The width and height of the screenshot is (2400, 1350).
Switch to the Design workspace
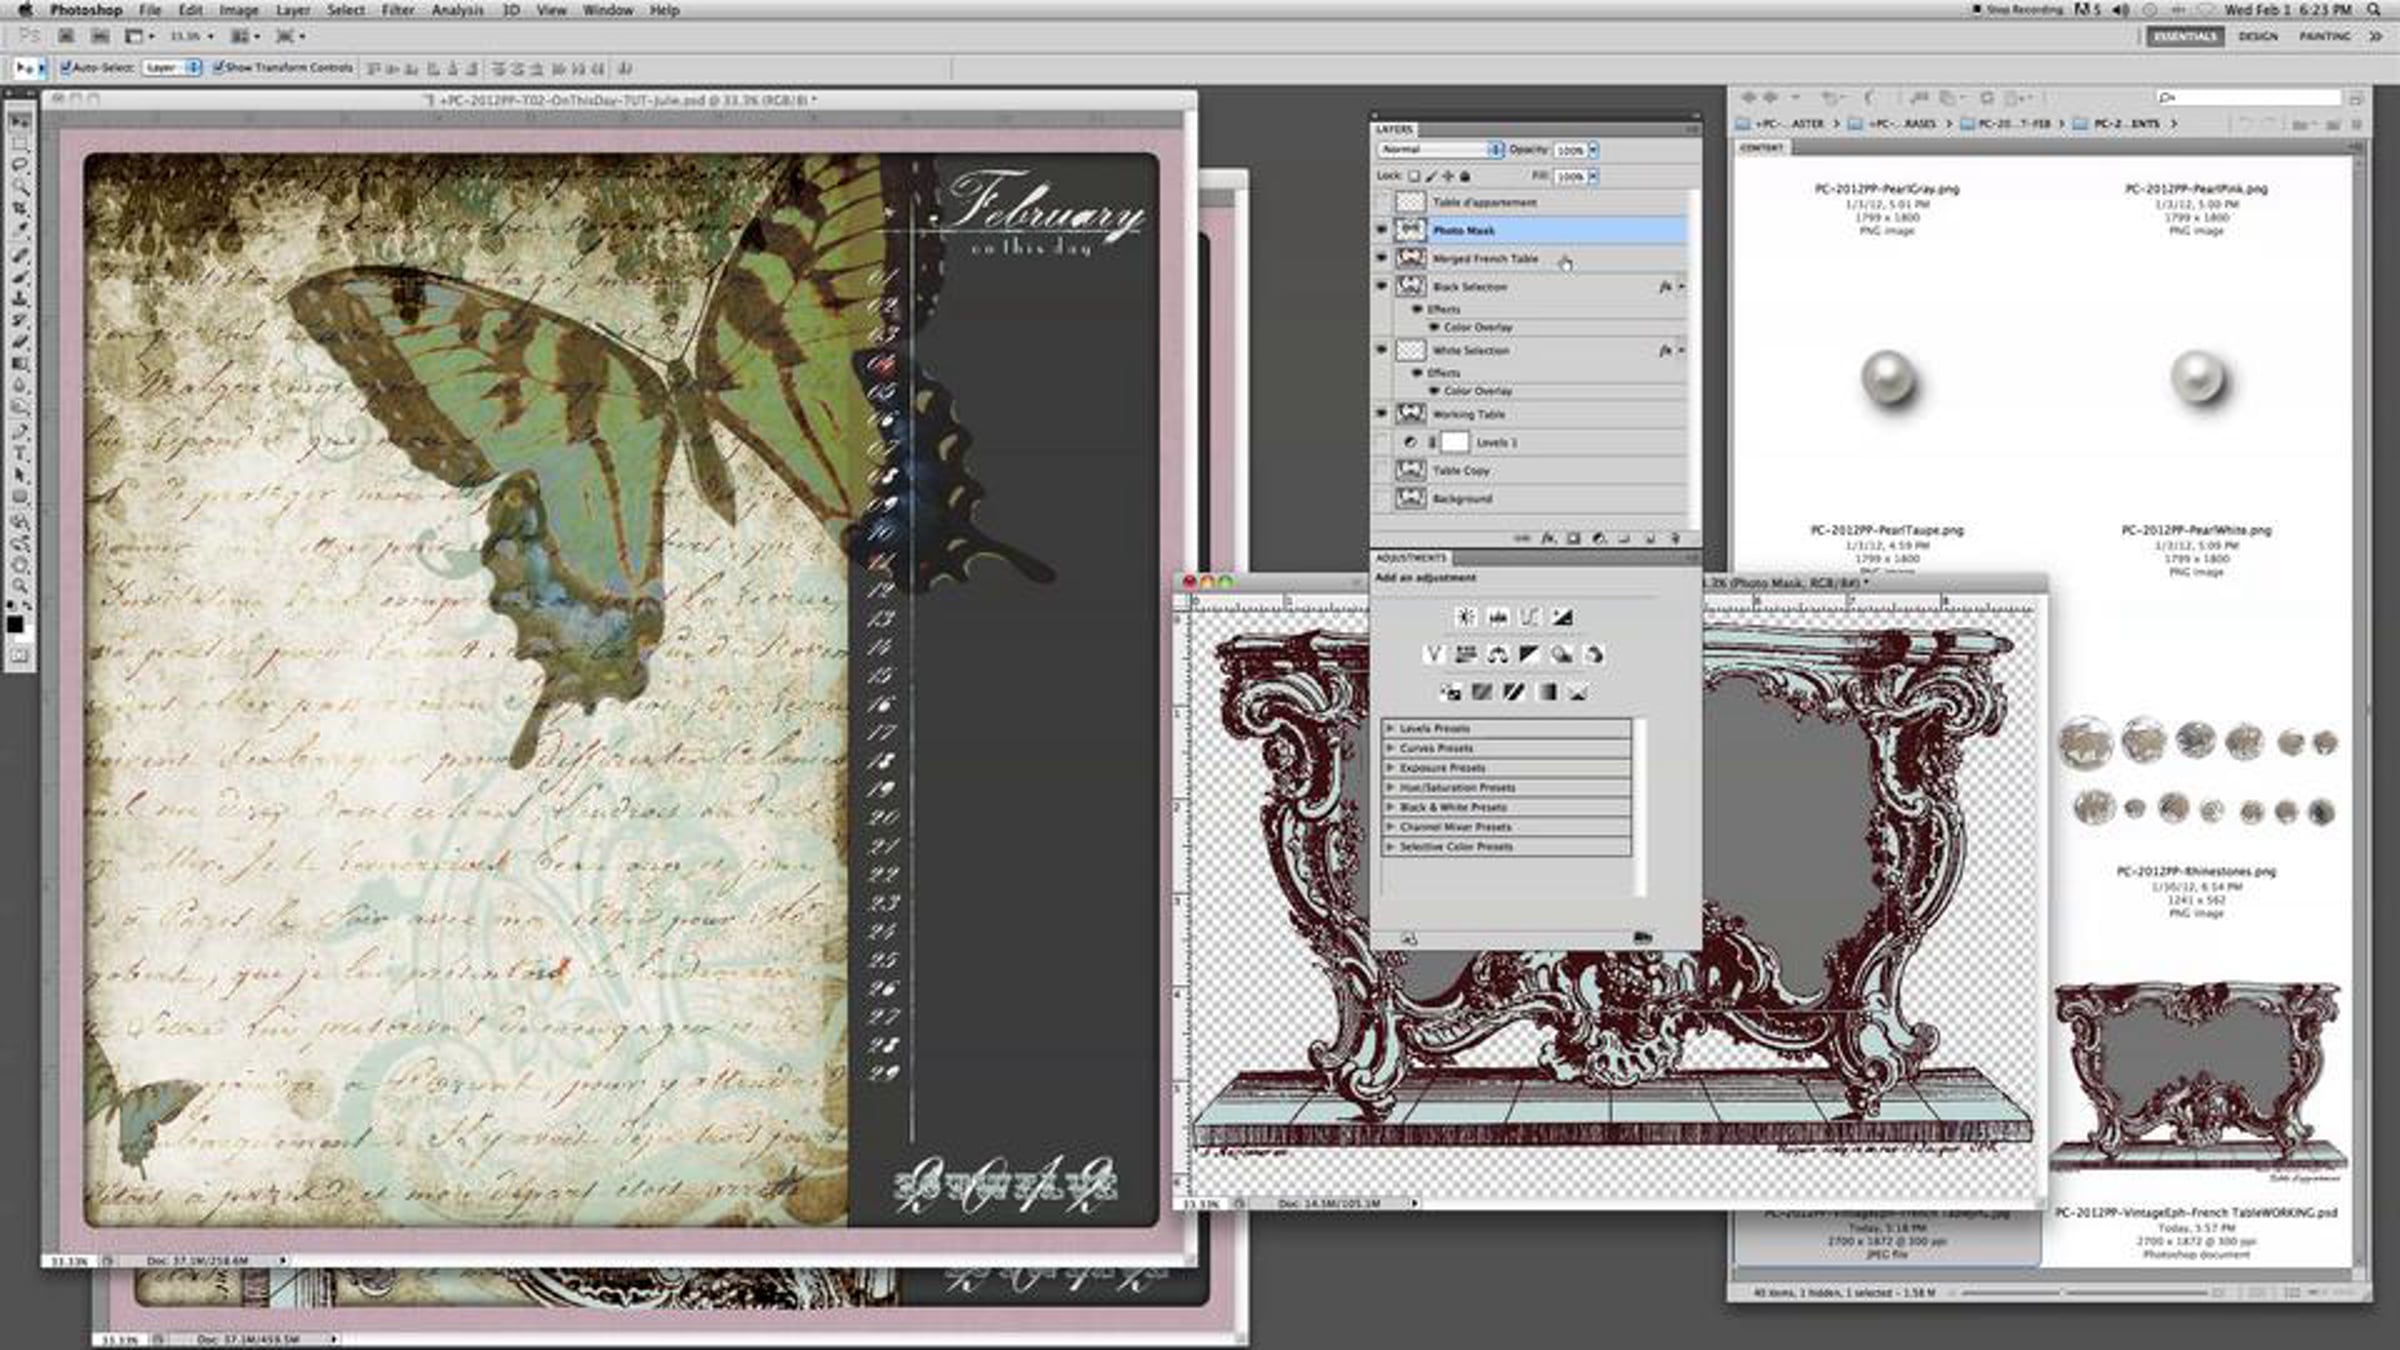point(2257,36)
